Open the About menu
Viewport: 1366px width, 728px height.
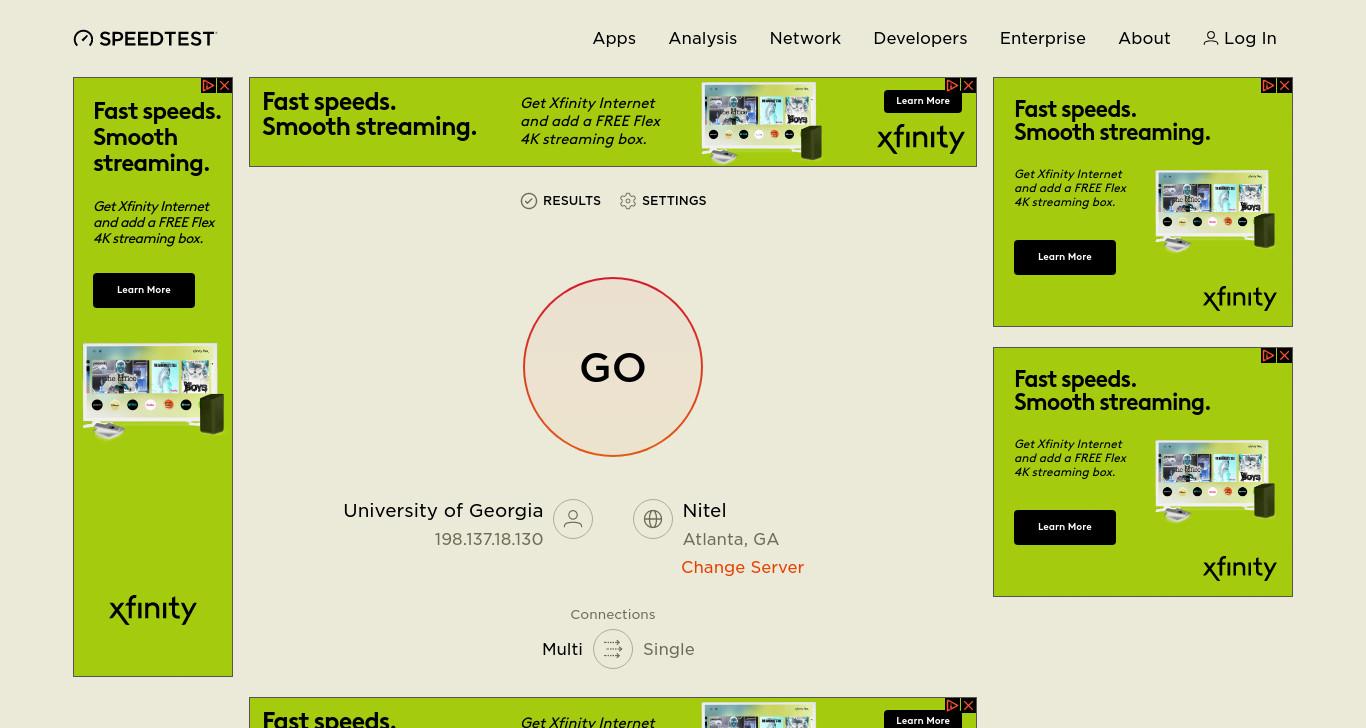1144,38
